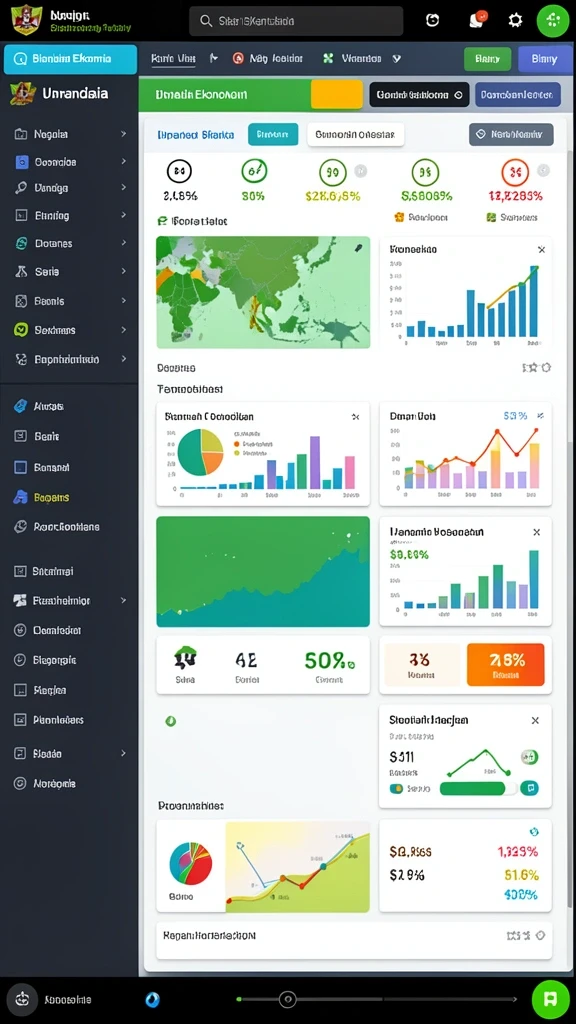This screenshot has height=1024, width=576.
Task: Click the green check icon beside Sexmans
Action: (21, 330)
